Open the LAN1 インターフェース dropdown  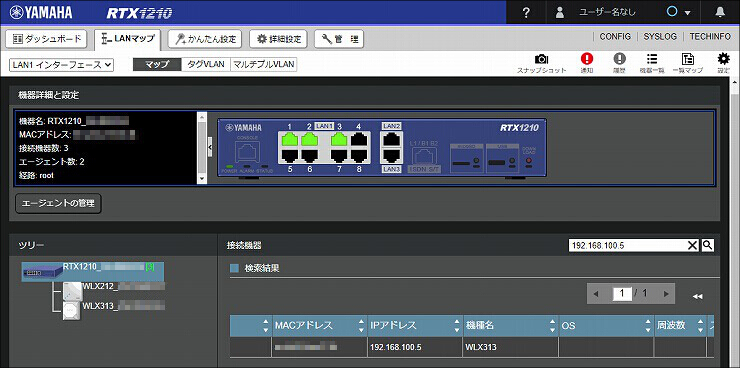coord(61,65)
